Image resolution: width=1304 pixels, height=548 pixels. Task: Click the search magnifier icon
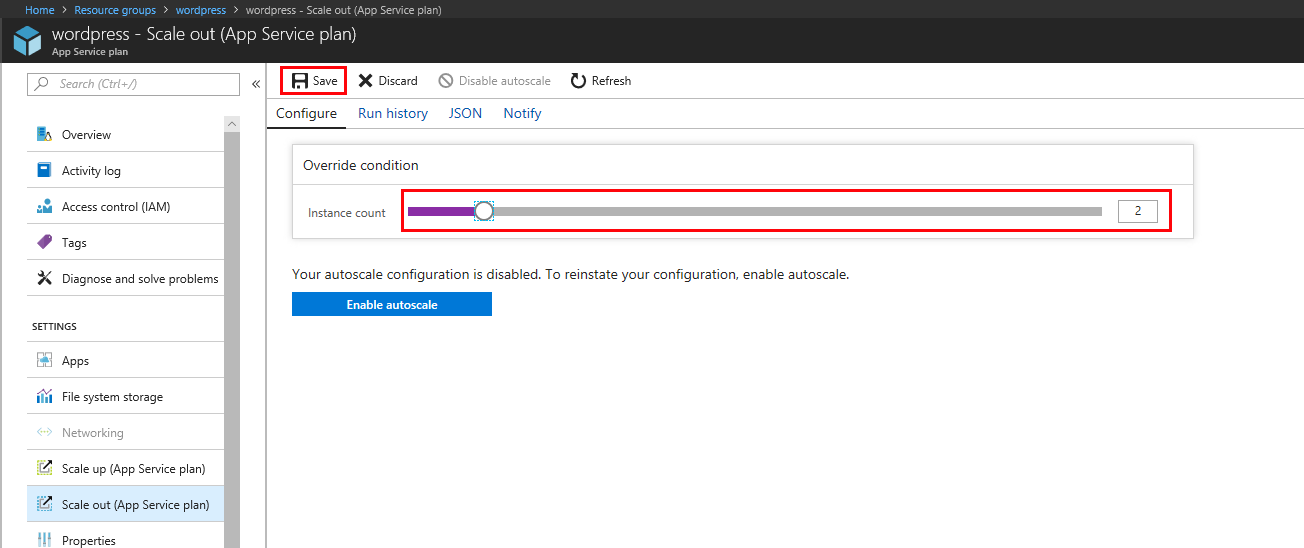[42, 84]
